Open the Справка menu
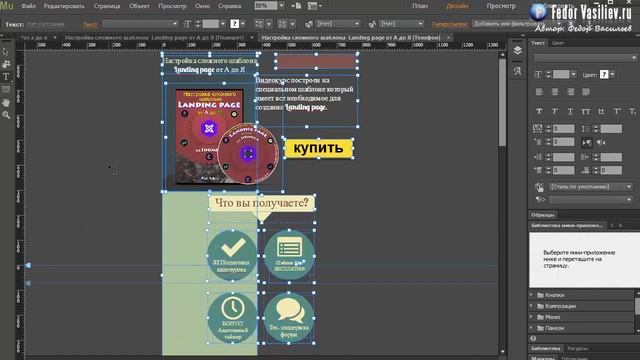The image size is (640, 360). [x=229, y=6]
